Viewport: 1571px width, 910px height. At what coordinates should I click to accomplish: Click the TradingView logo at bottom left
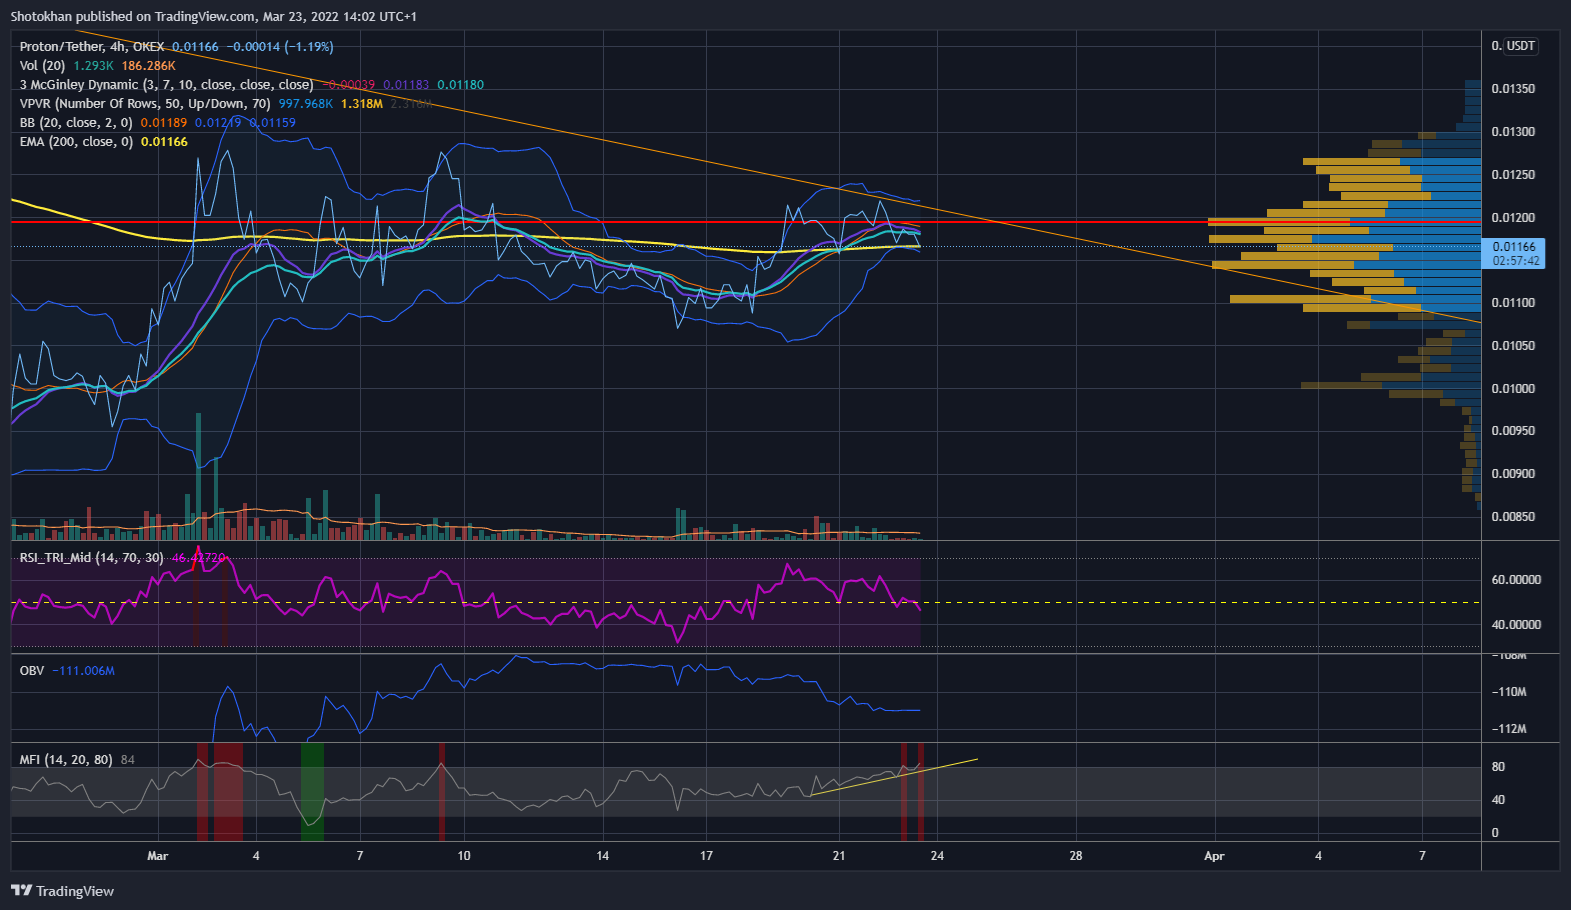click(62, 891)
